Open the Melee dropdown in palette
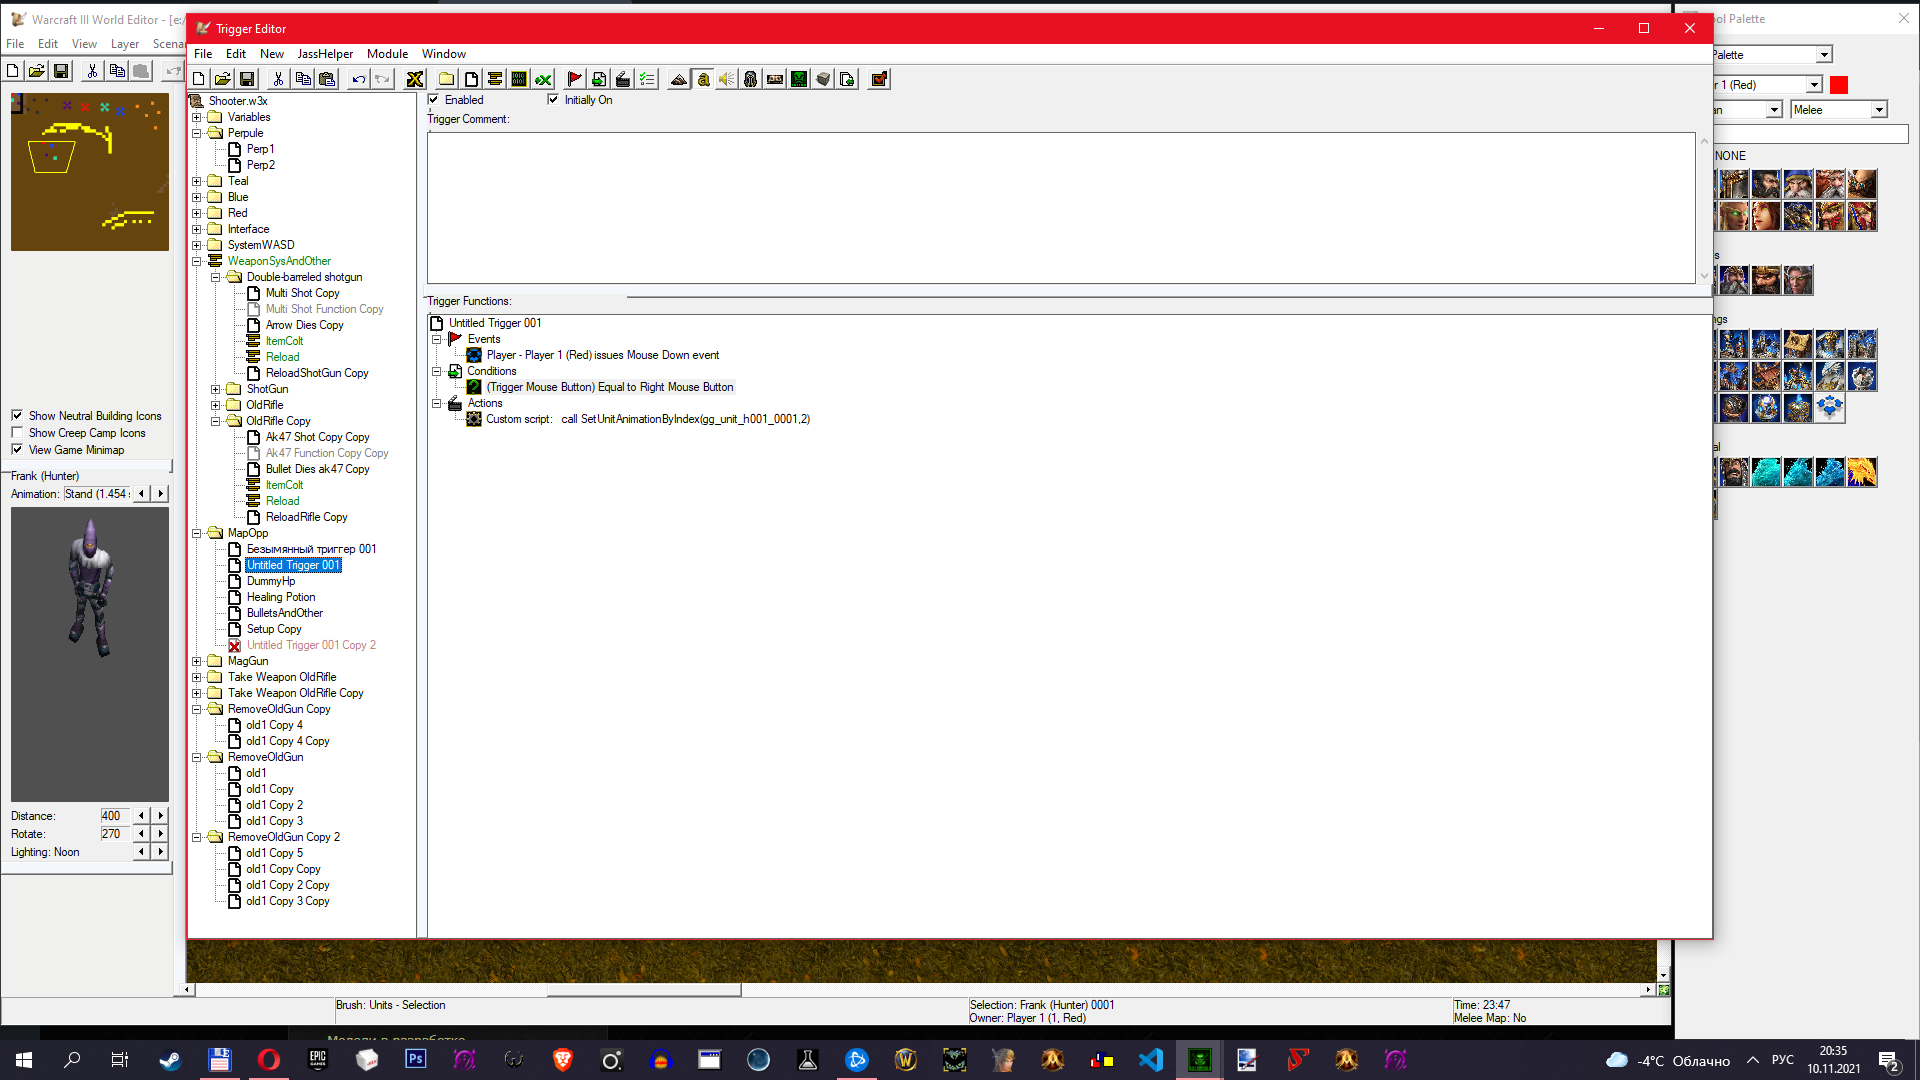 [1878, 110]
